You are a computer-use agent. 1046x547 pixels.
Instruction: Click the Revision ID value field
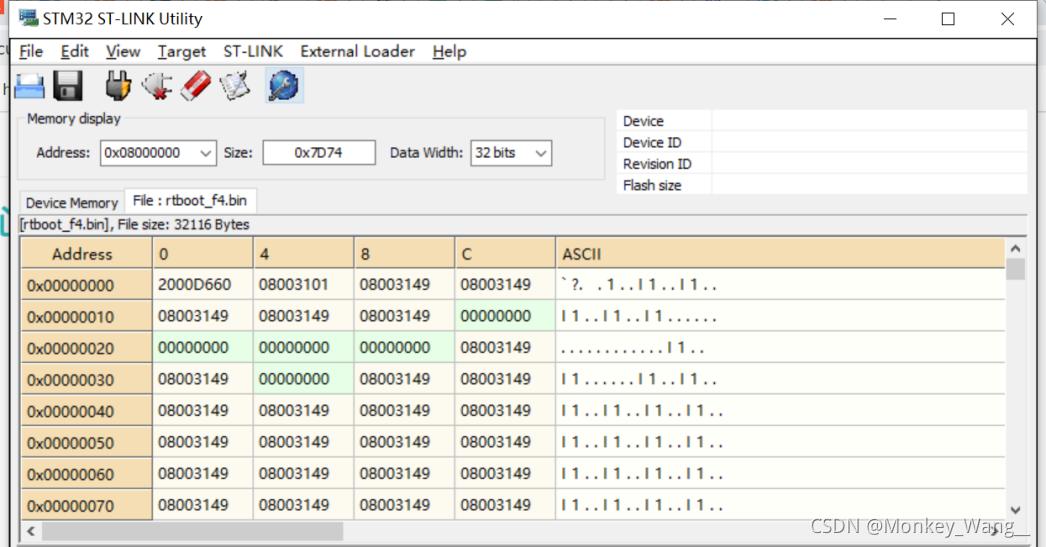pyautogui.click(x=869, y=163)
